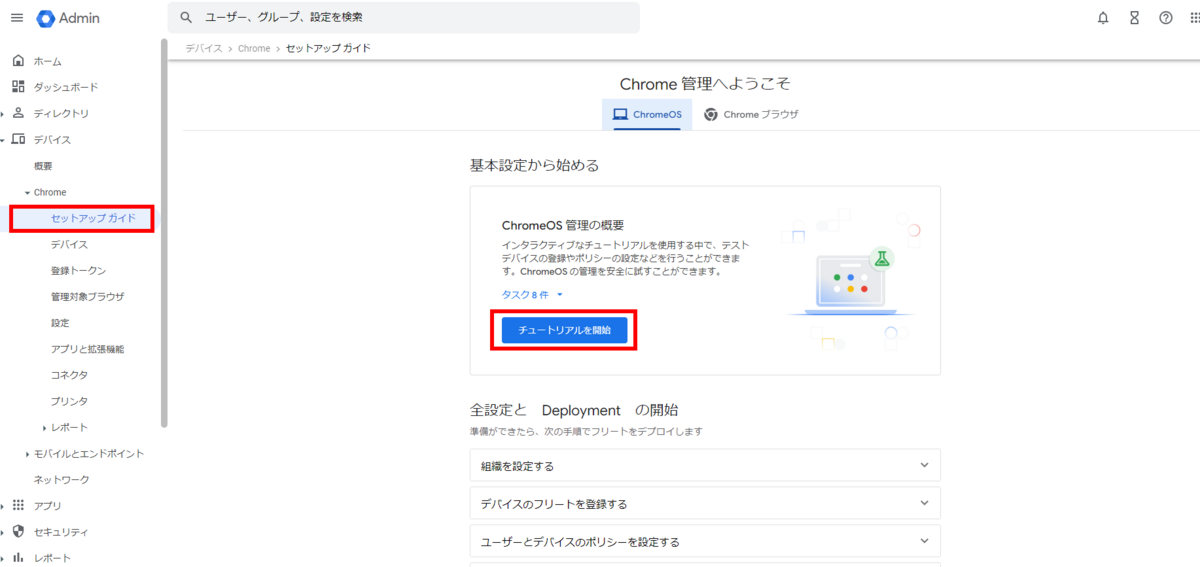Image resolution: width=1200 pixels, height=567 pixels.
Task: Open the notifications bell
Action: pyautogui.click(x=1103, y=18)
